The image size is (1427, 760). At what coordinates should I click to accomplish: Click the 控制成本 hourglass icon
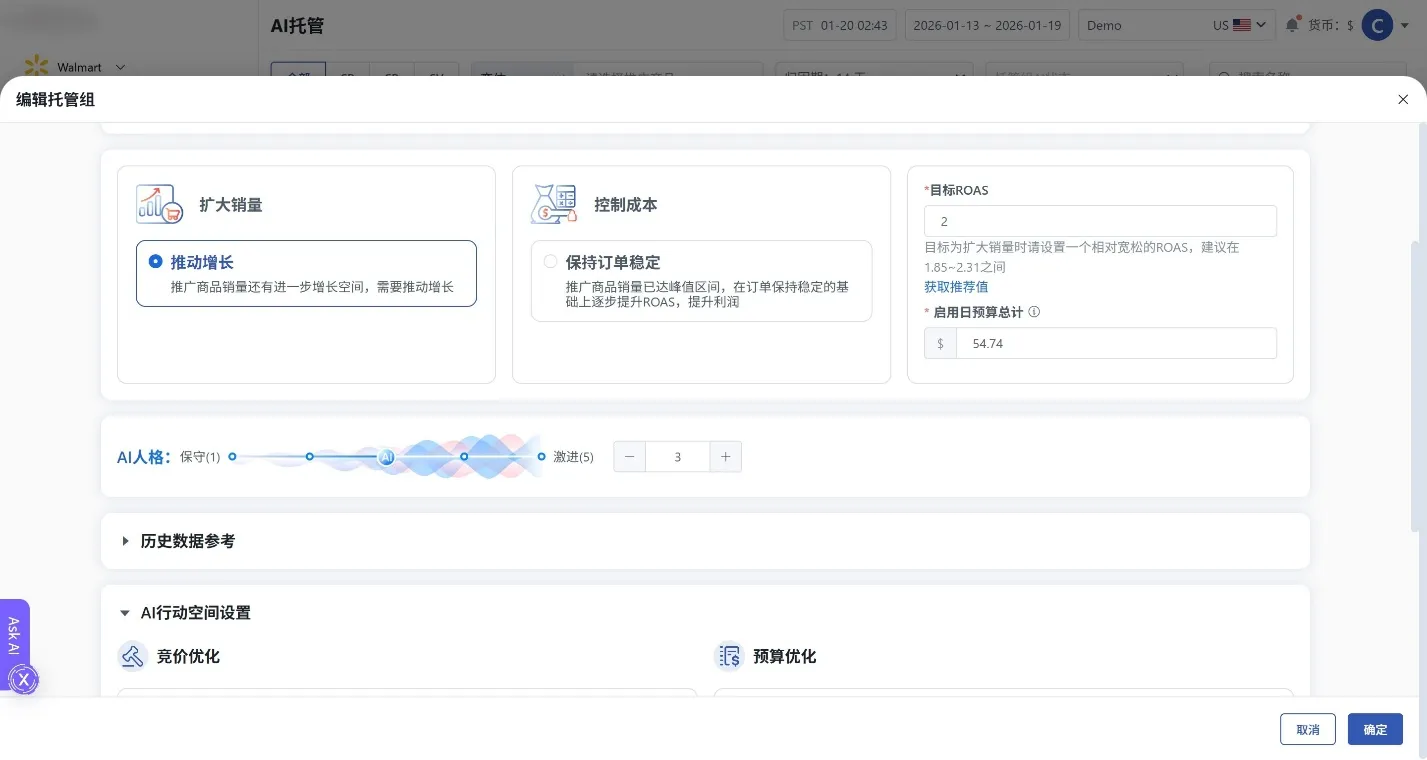[553, 204]
